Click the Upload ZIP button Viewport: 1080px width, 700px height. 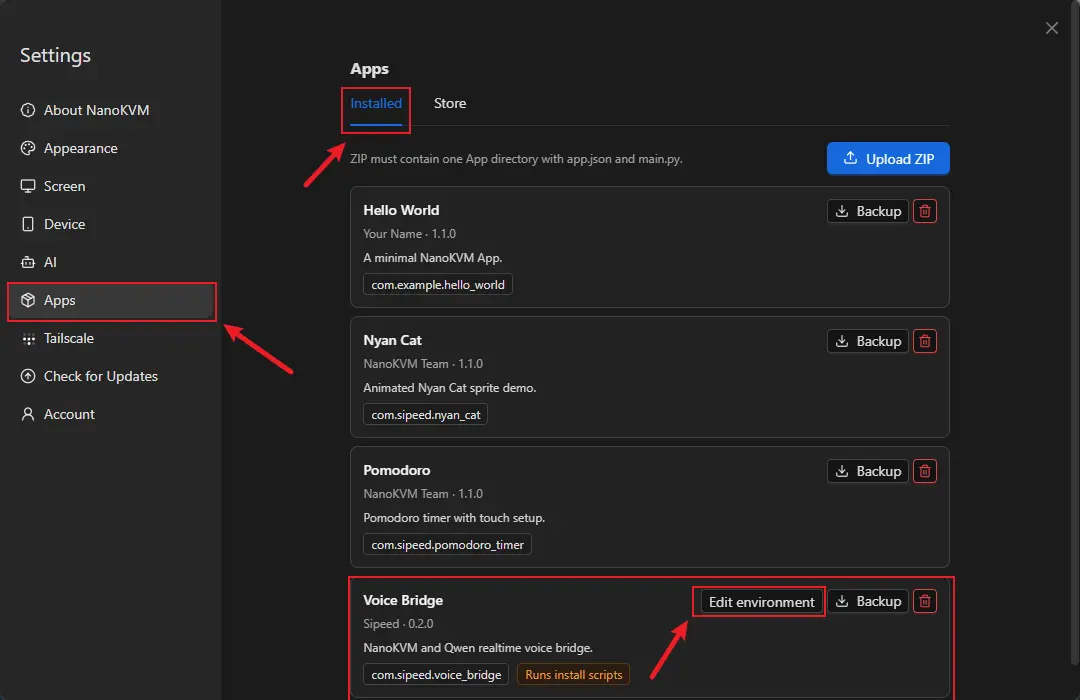[888, 158]
